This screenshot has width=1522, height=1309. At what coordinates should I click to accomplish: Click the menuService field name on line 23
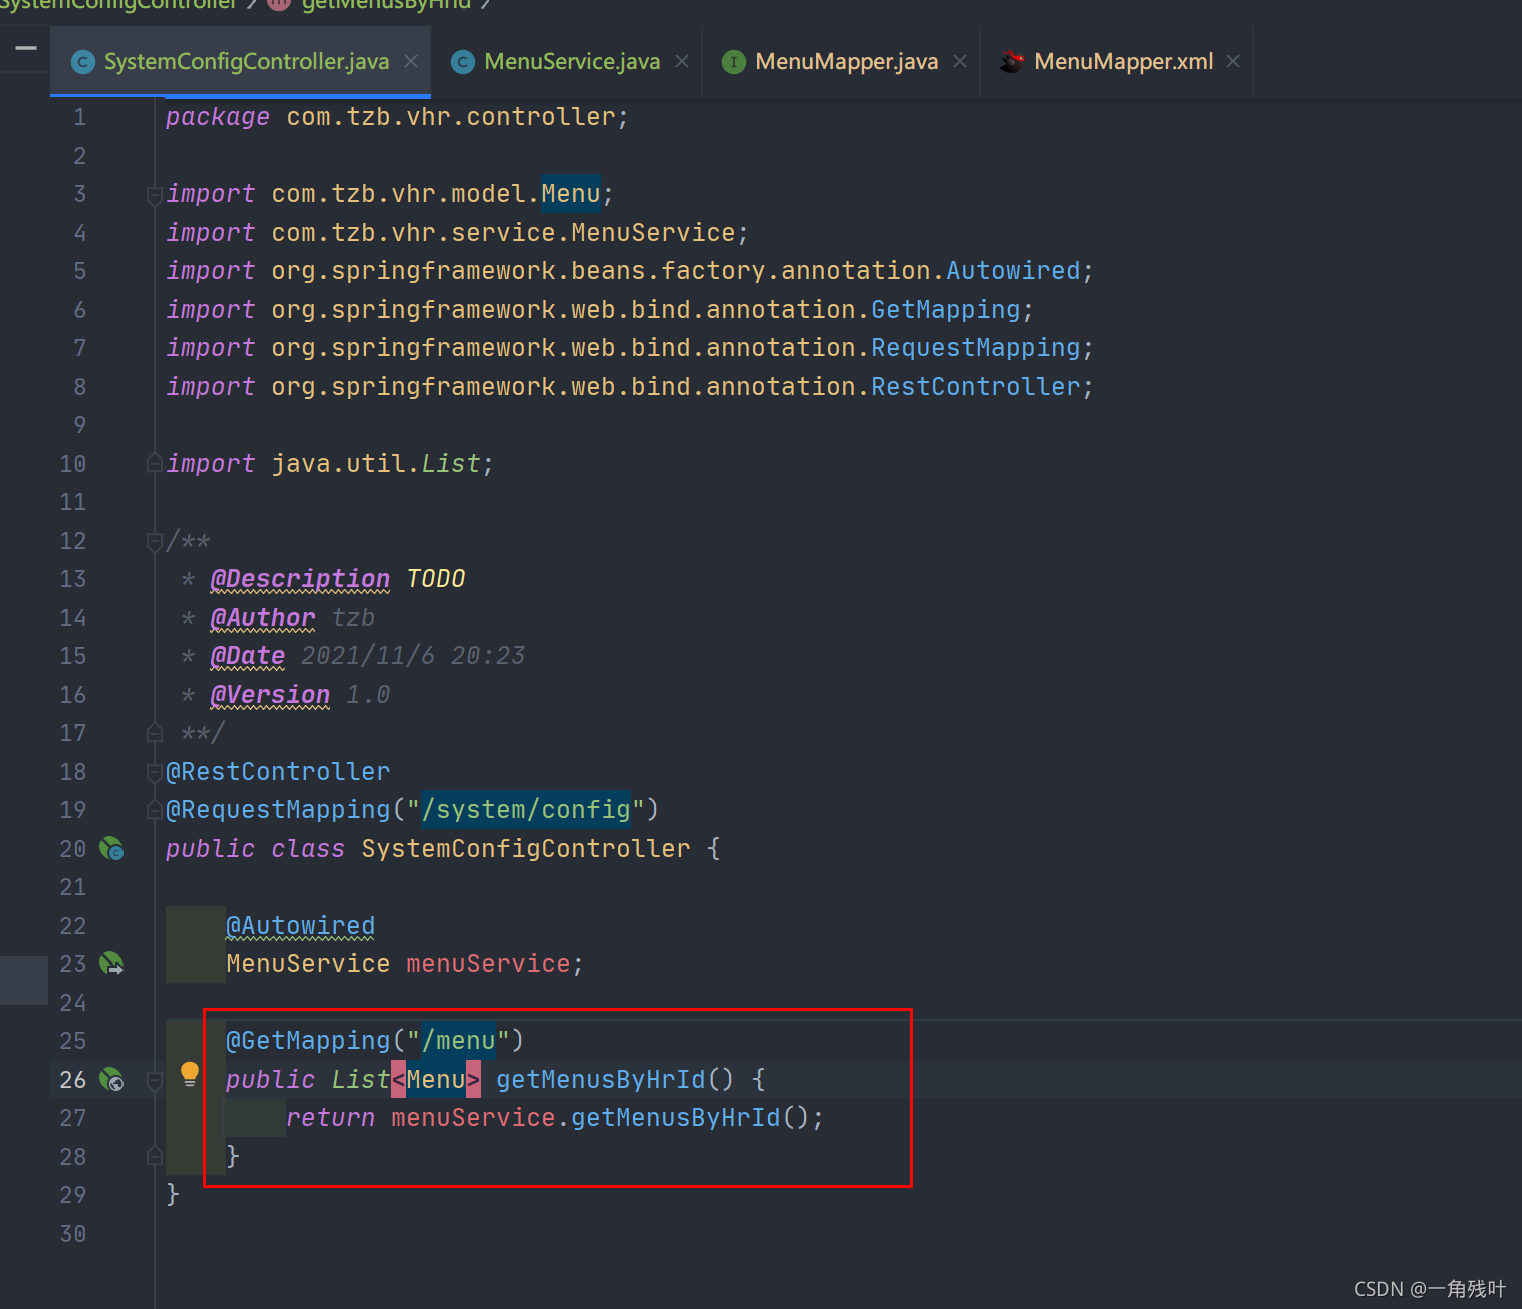click(488, 964)
